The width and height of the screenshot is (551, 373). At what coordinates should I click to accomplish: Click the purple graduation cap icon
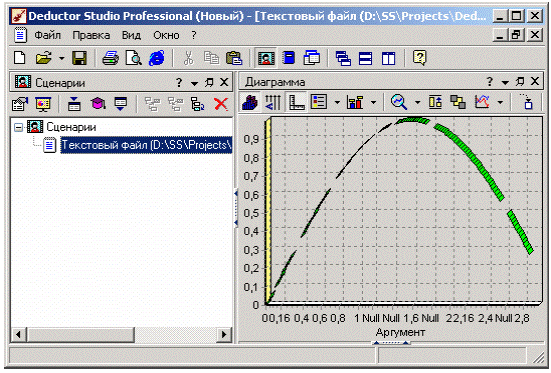click(x=98, y=104)
